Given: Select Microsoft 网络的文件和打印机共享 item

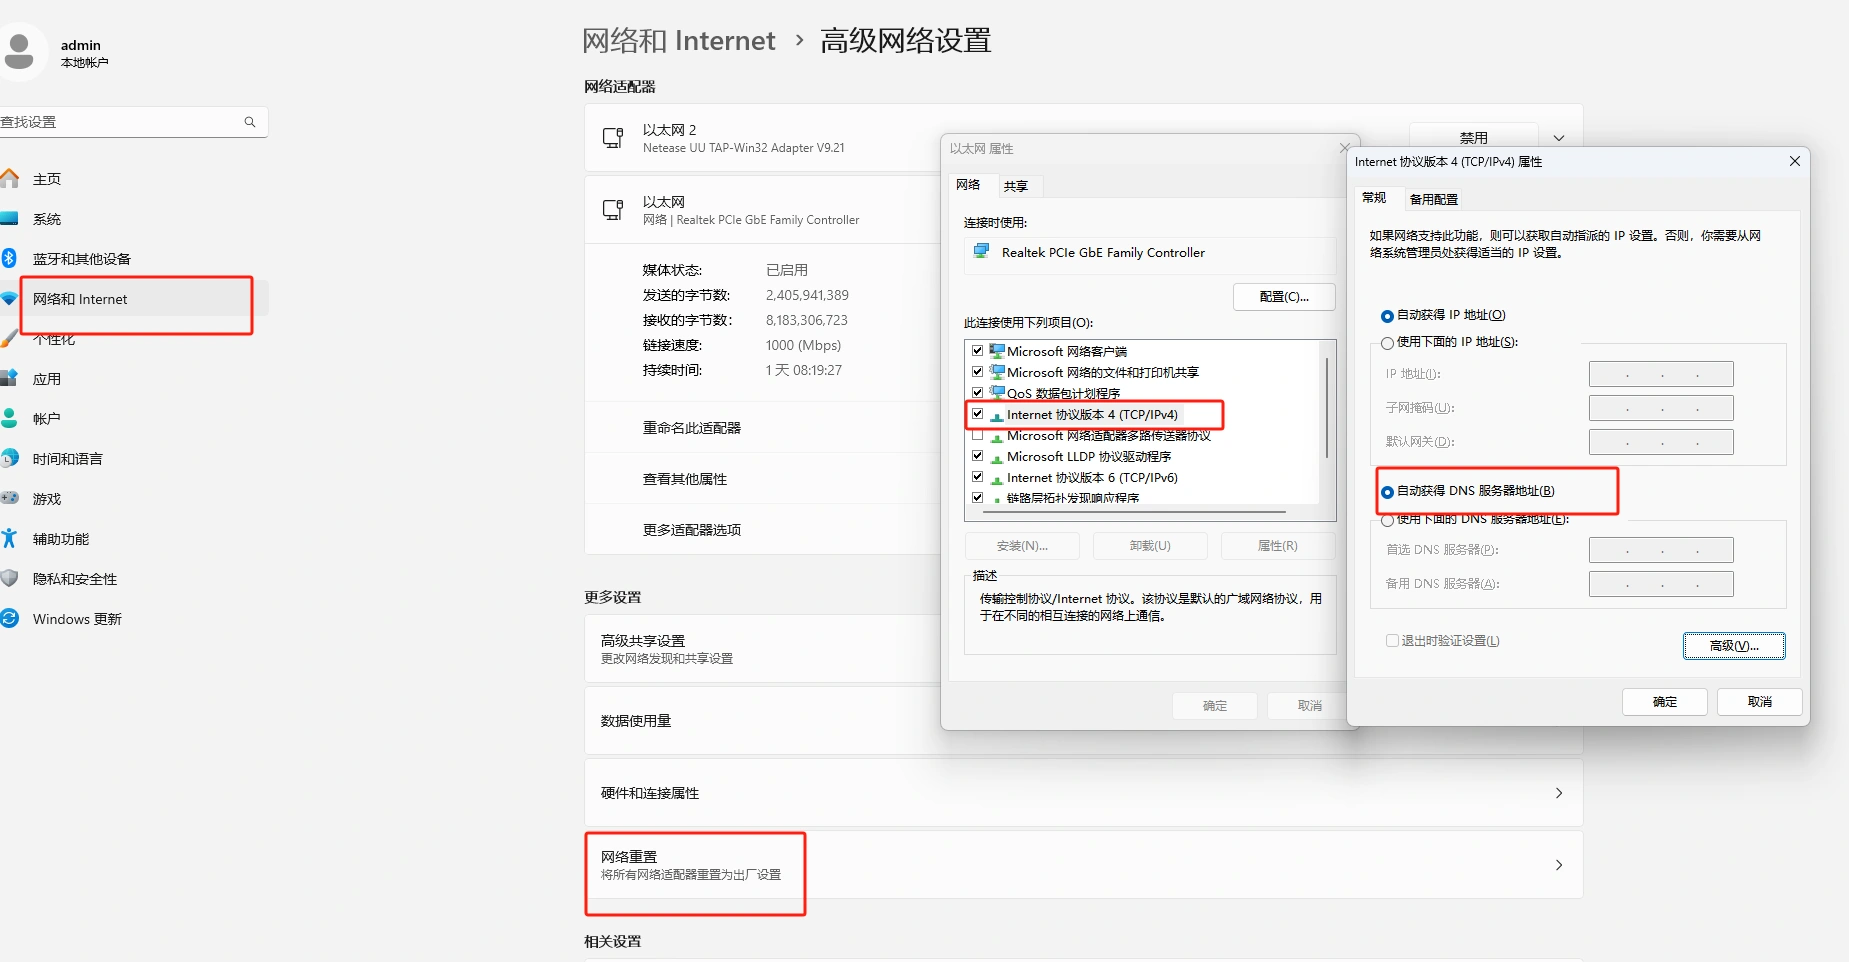Looking at the screenshot, I should pos(1103,372).
